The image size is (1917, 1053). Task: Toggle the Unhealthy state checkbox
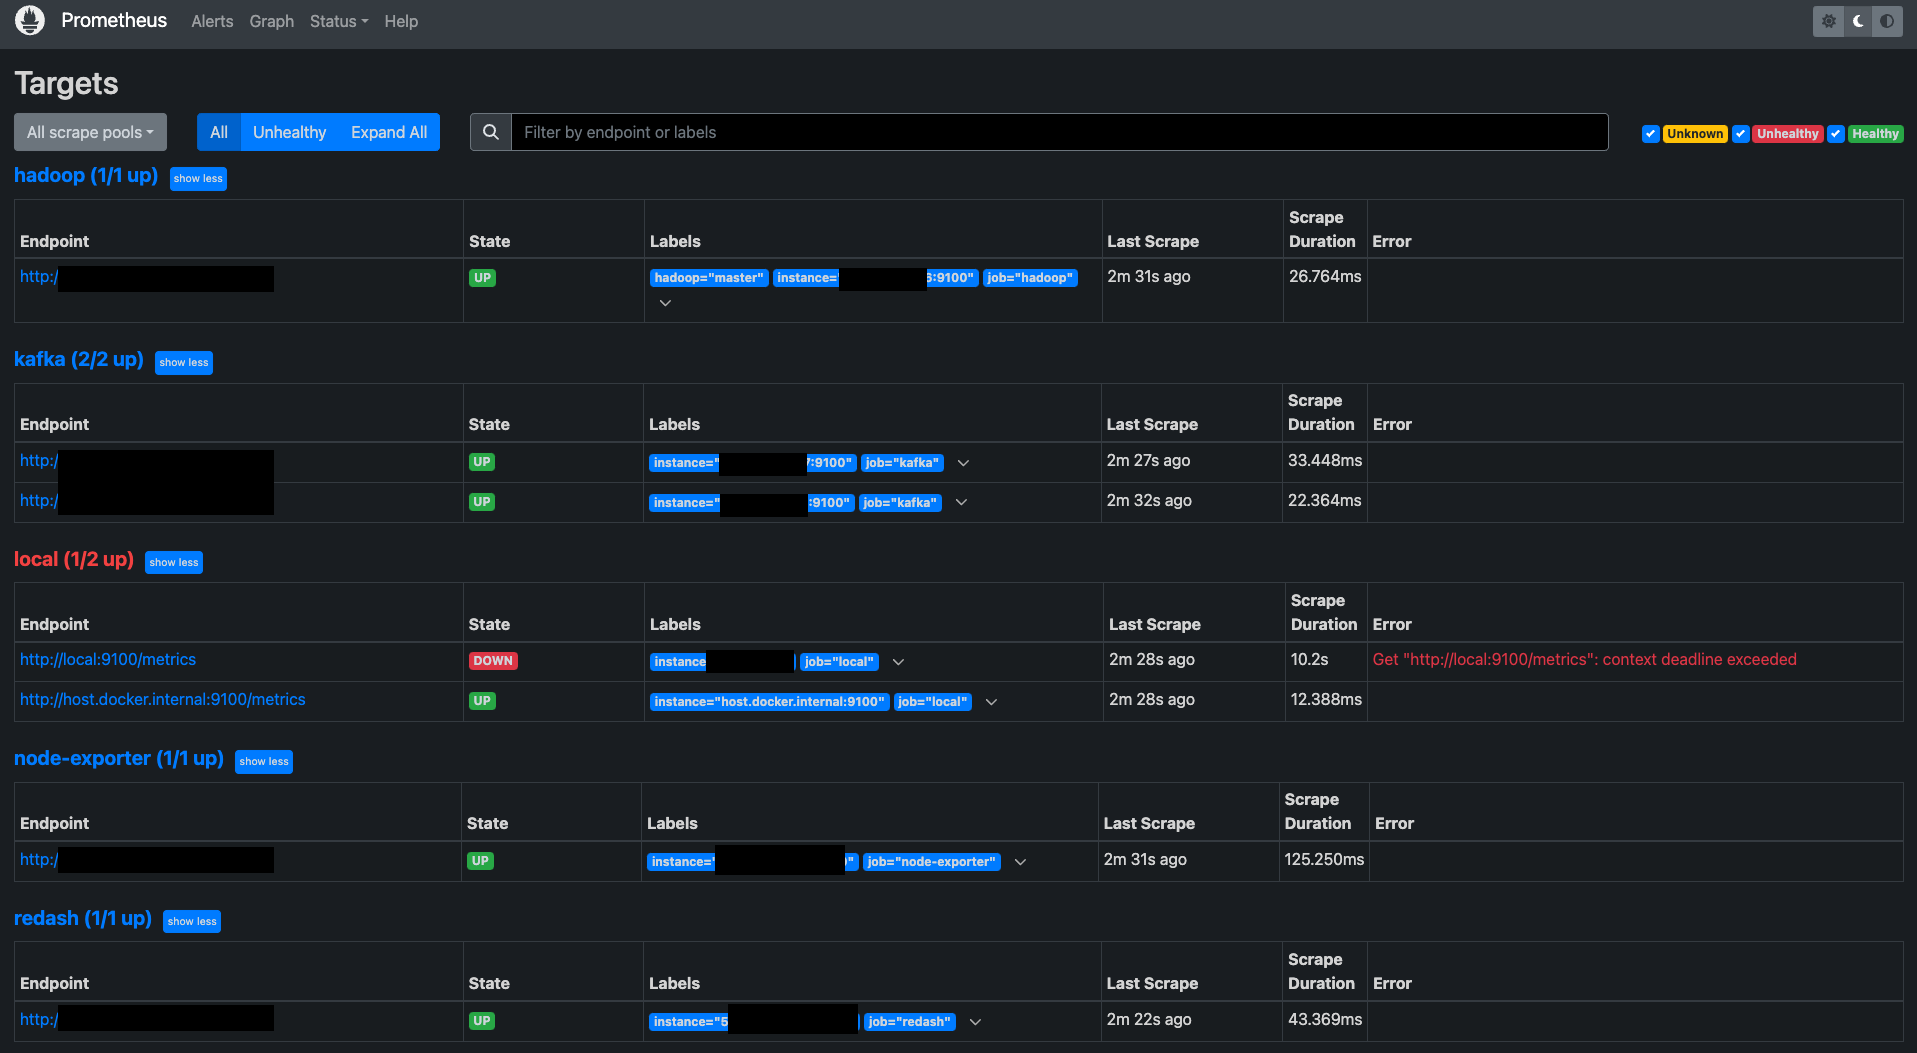(x=1741, y=134)
